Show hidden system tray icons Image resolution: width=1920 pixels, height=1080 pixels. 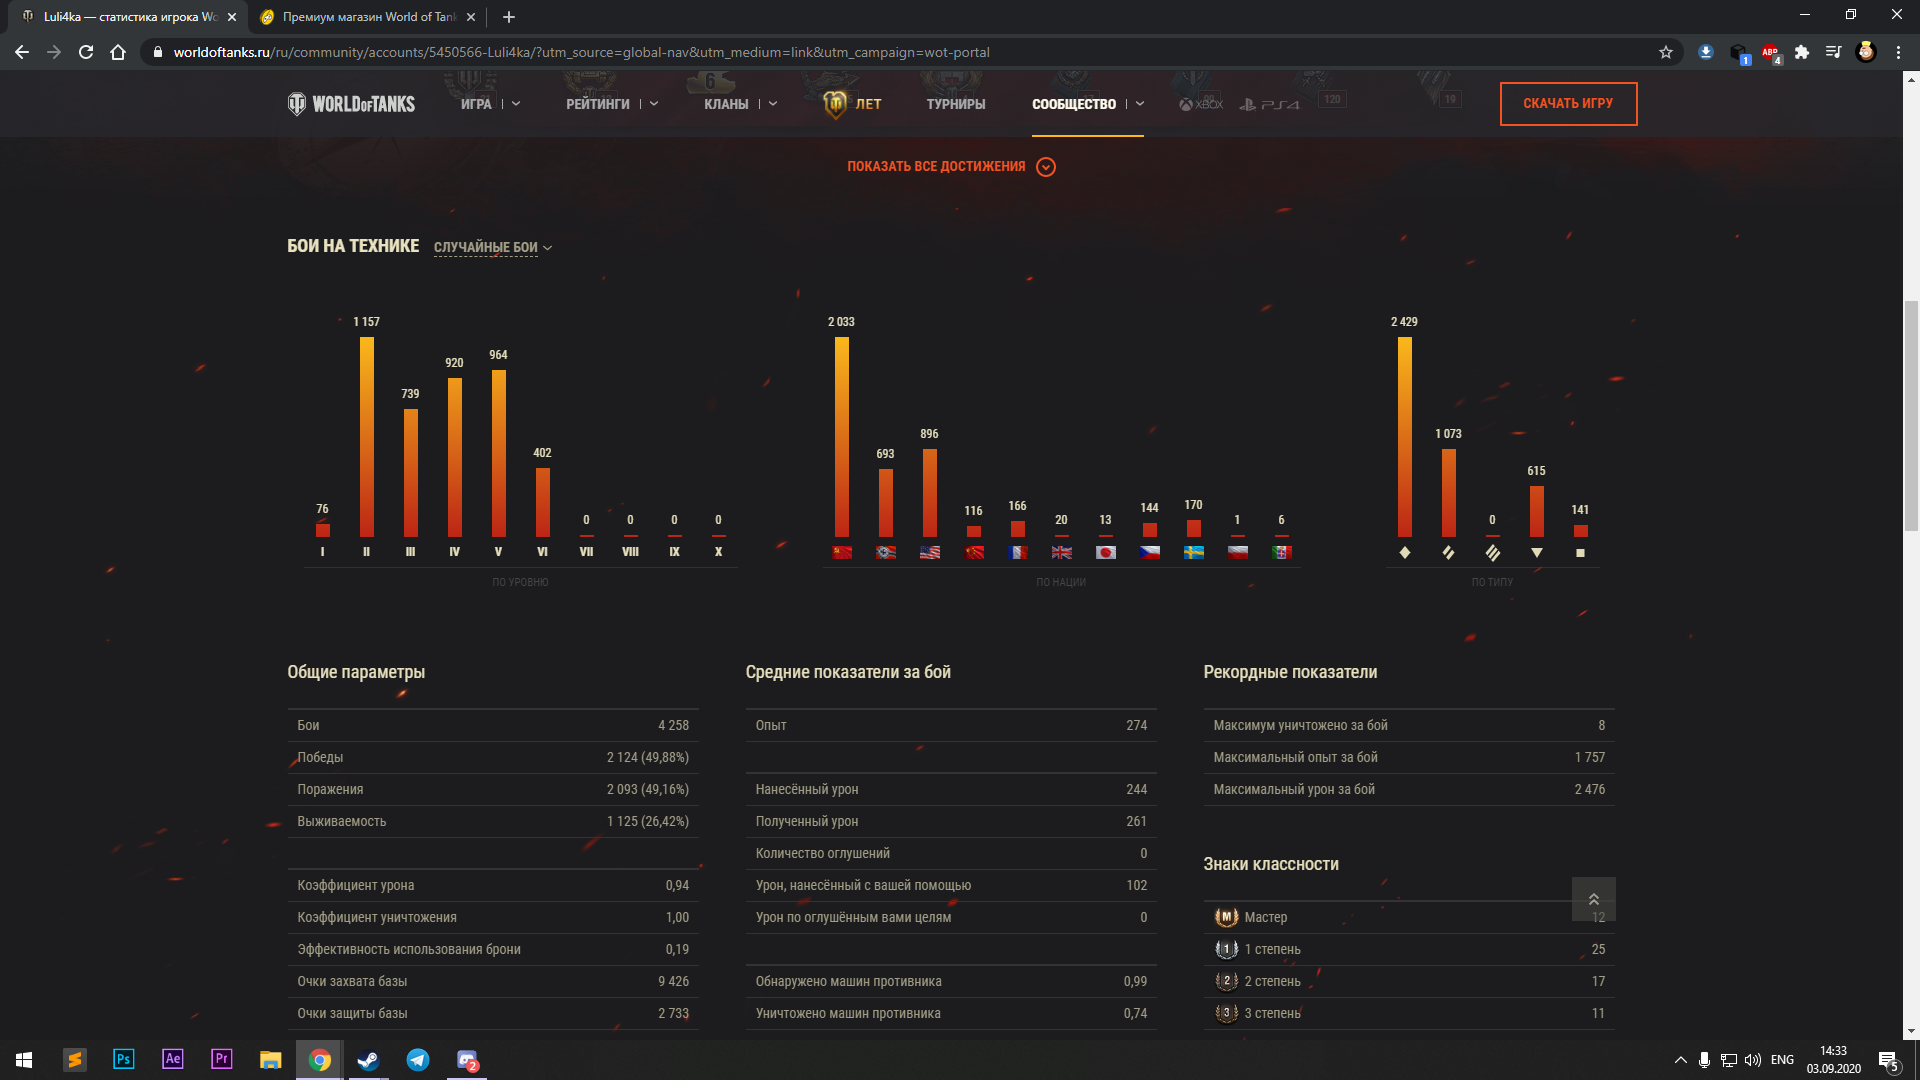1681,1060
